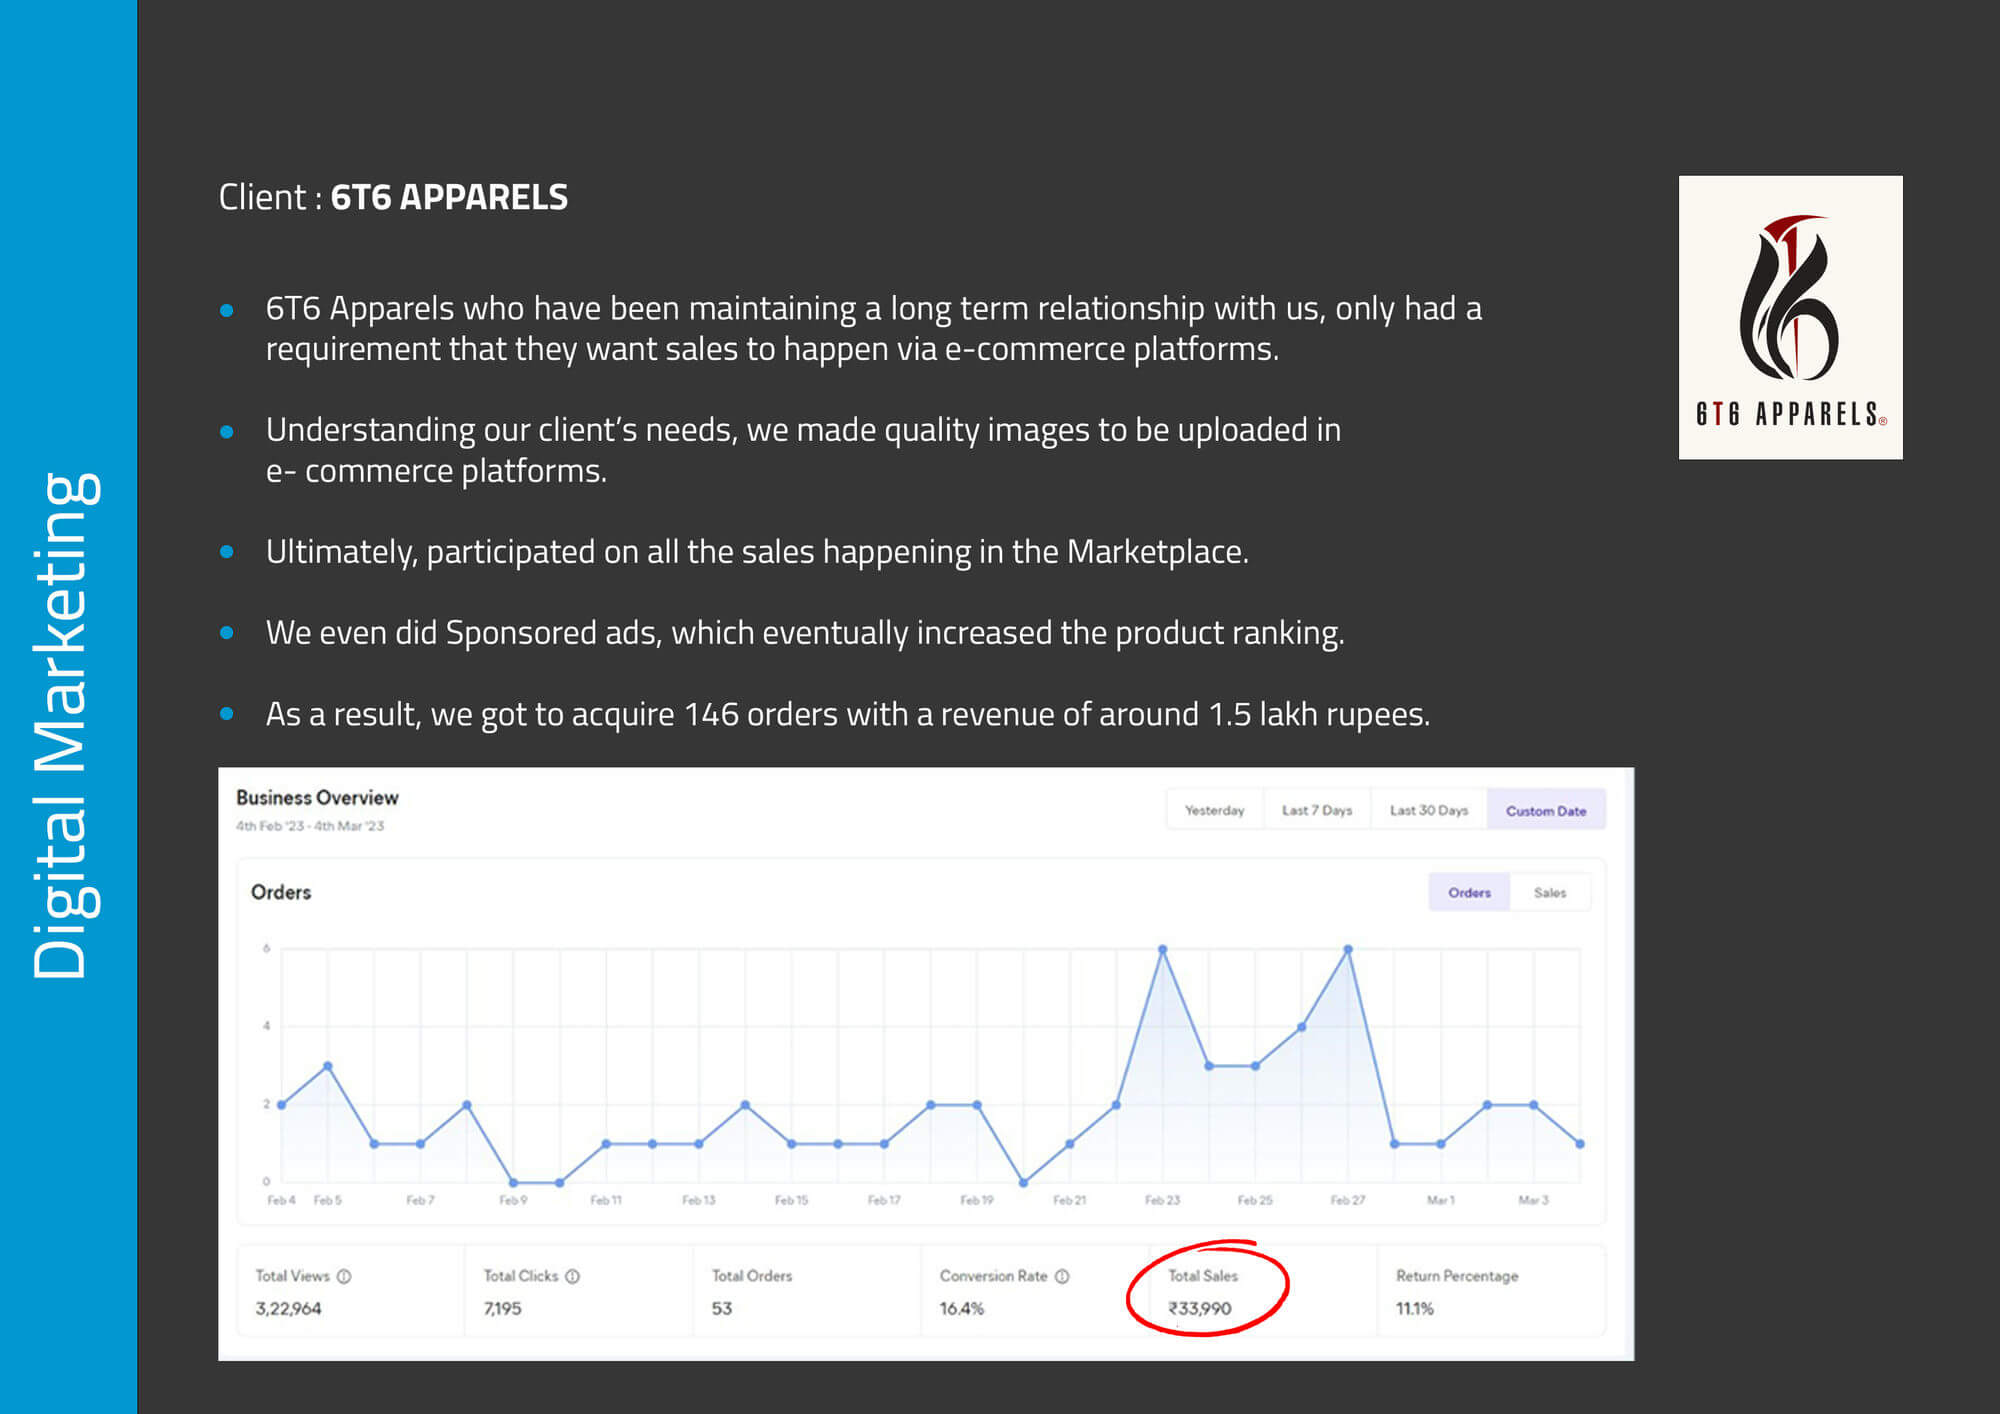The height and width of the screenshot is (1414, 2000).
Task: Choose Last 30 Days range
Action: (1428, 810)
